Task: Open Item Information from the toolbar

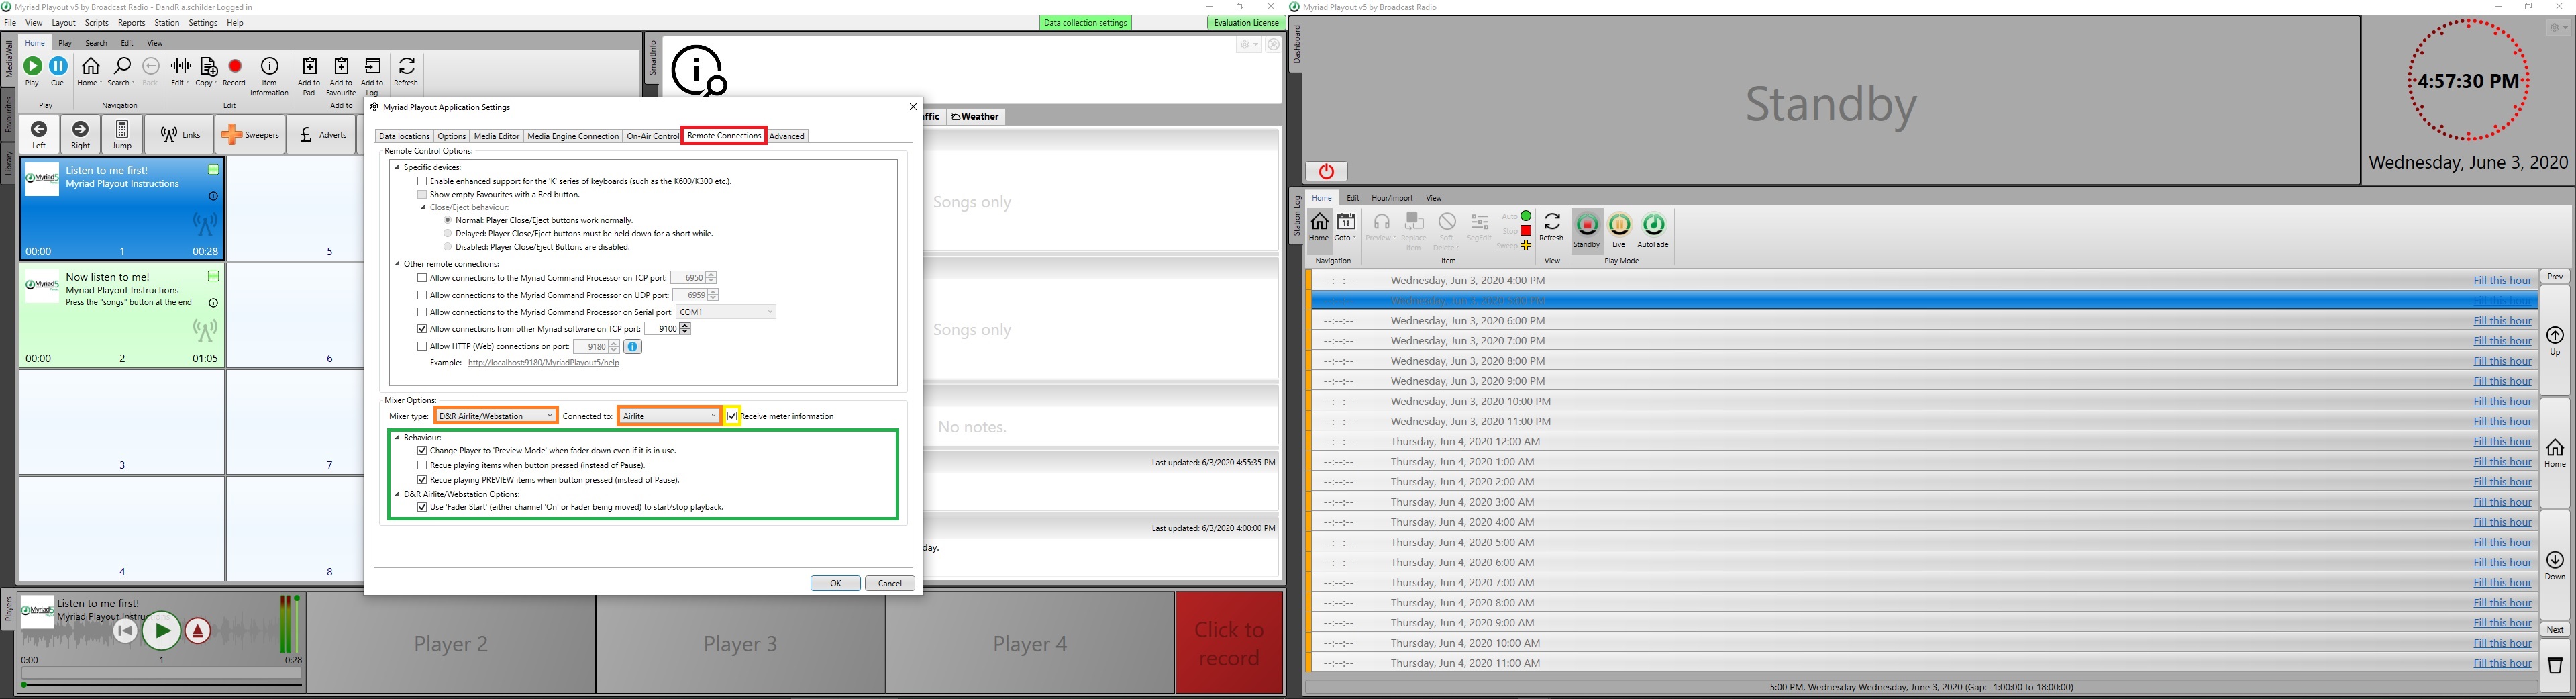Action: click(x=269, y=74)
